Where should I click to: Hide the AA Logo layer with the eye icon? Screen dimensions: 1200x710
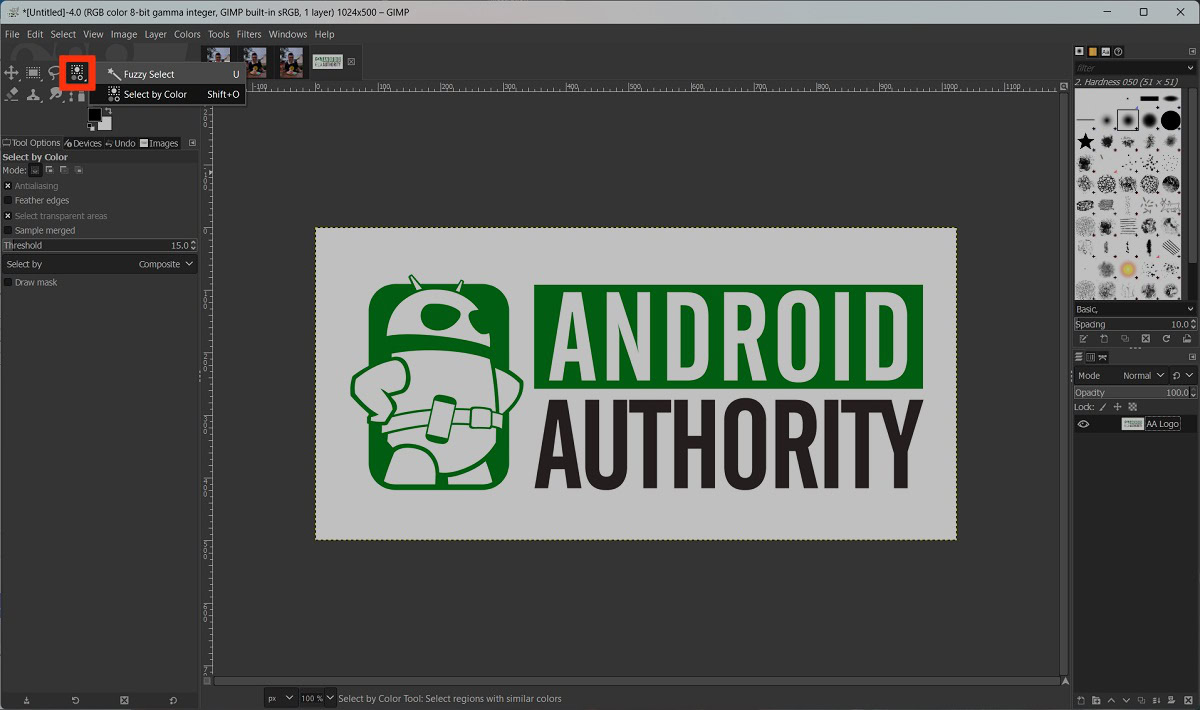click(1083, 424)
